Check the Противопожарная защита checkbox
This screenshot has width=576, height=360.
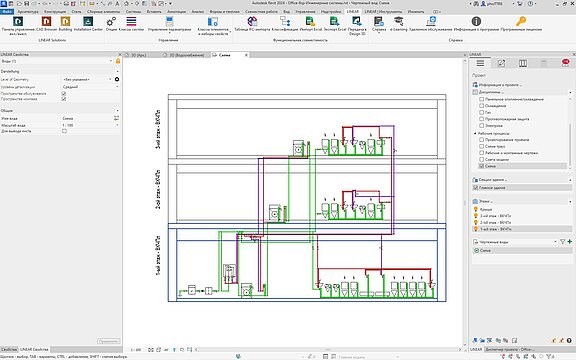point(481,119)
